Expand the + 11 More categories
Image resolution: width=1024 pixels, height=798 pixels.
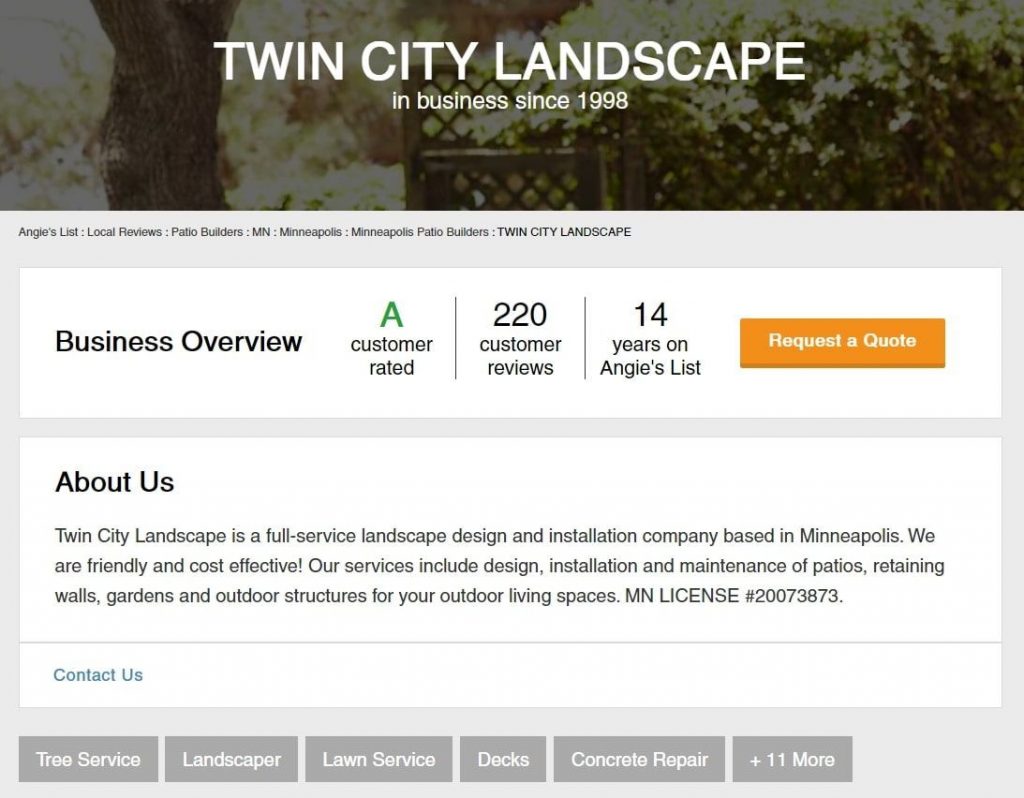[x=792, y=759]
